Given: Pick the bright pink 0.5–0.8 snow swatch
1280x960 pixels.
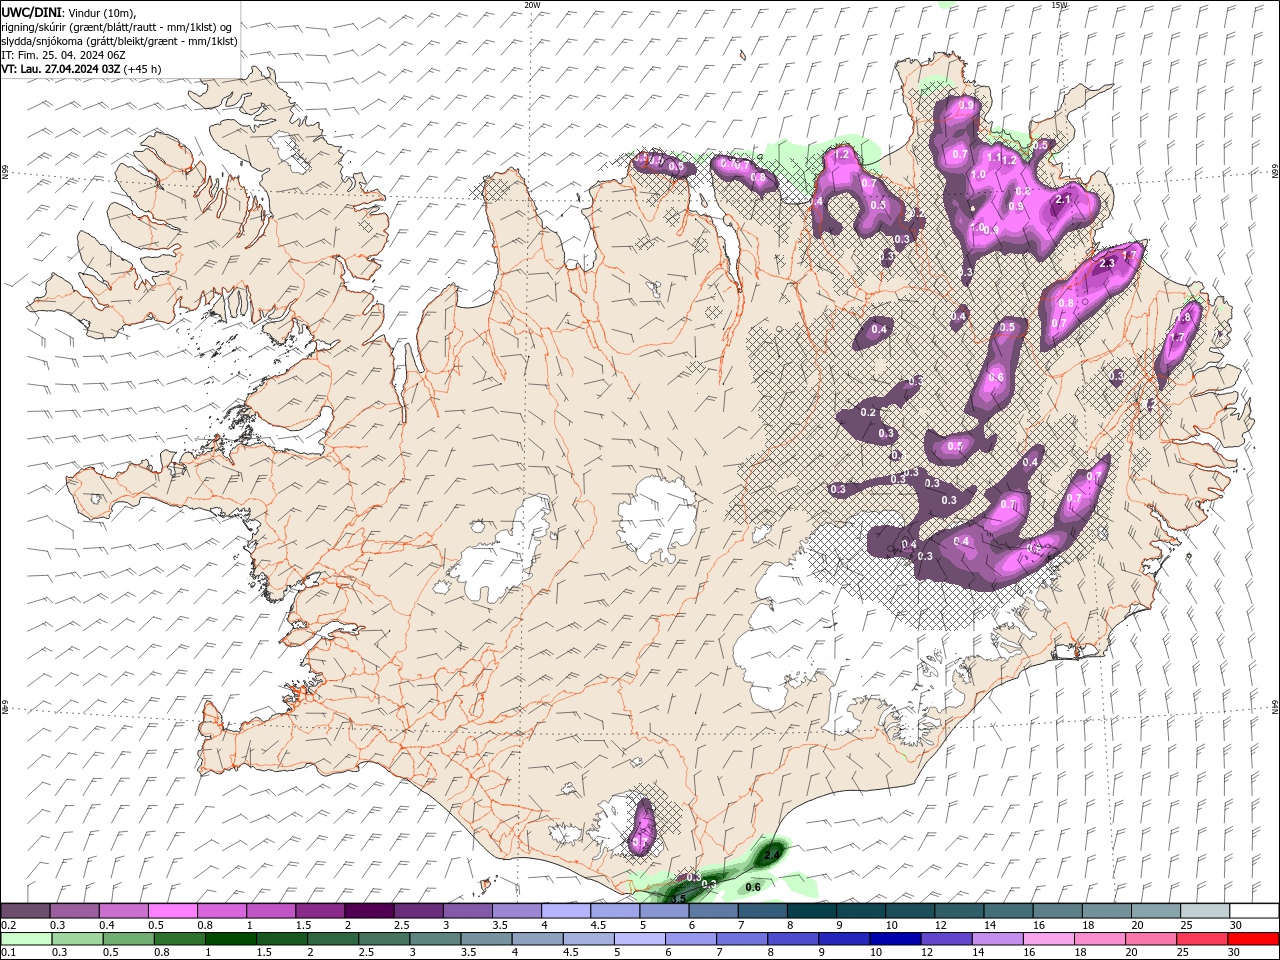Looking at the screenshot, I should coord(172,911).
